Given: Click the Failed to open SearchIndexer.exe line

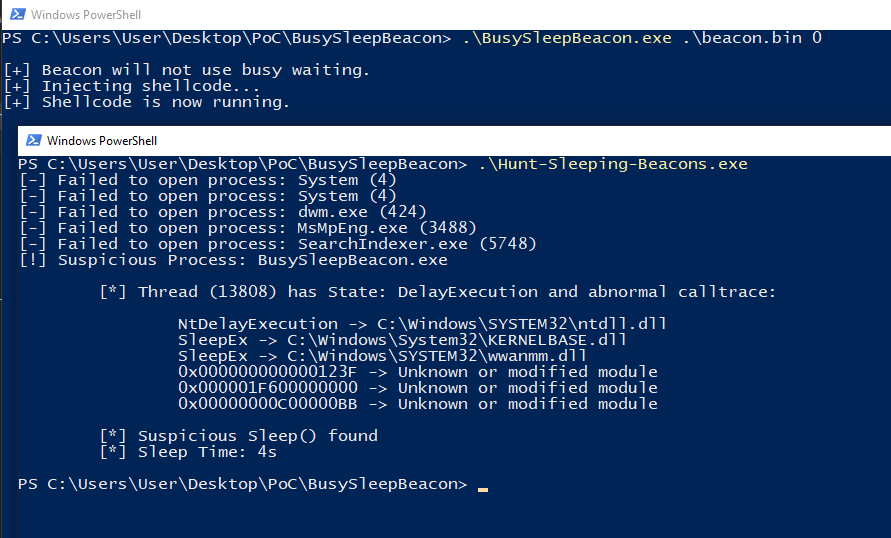Looking at the screenshot, I should 278,244.
